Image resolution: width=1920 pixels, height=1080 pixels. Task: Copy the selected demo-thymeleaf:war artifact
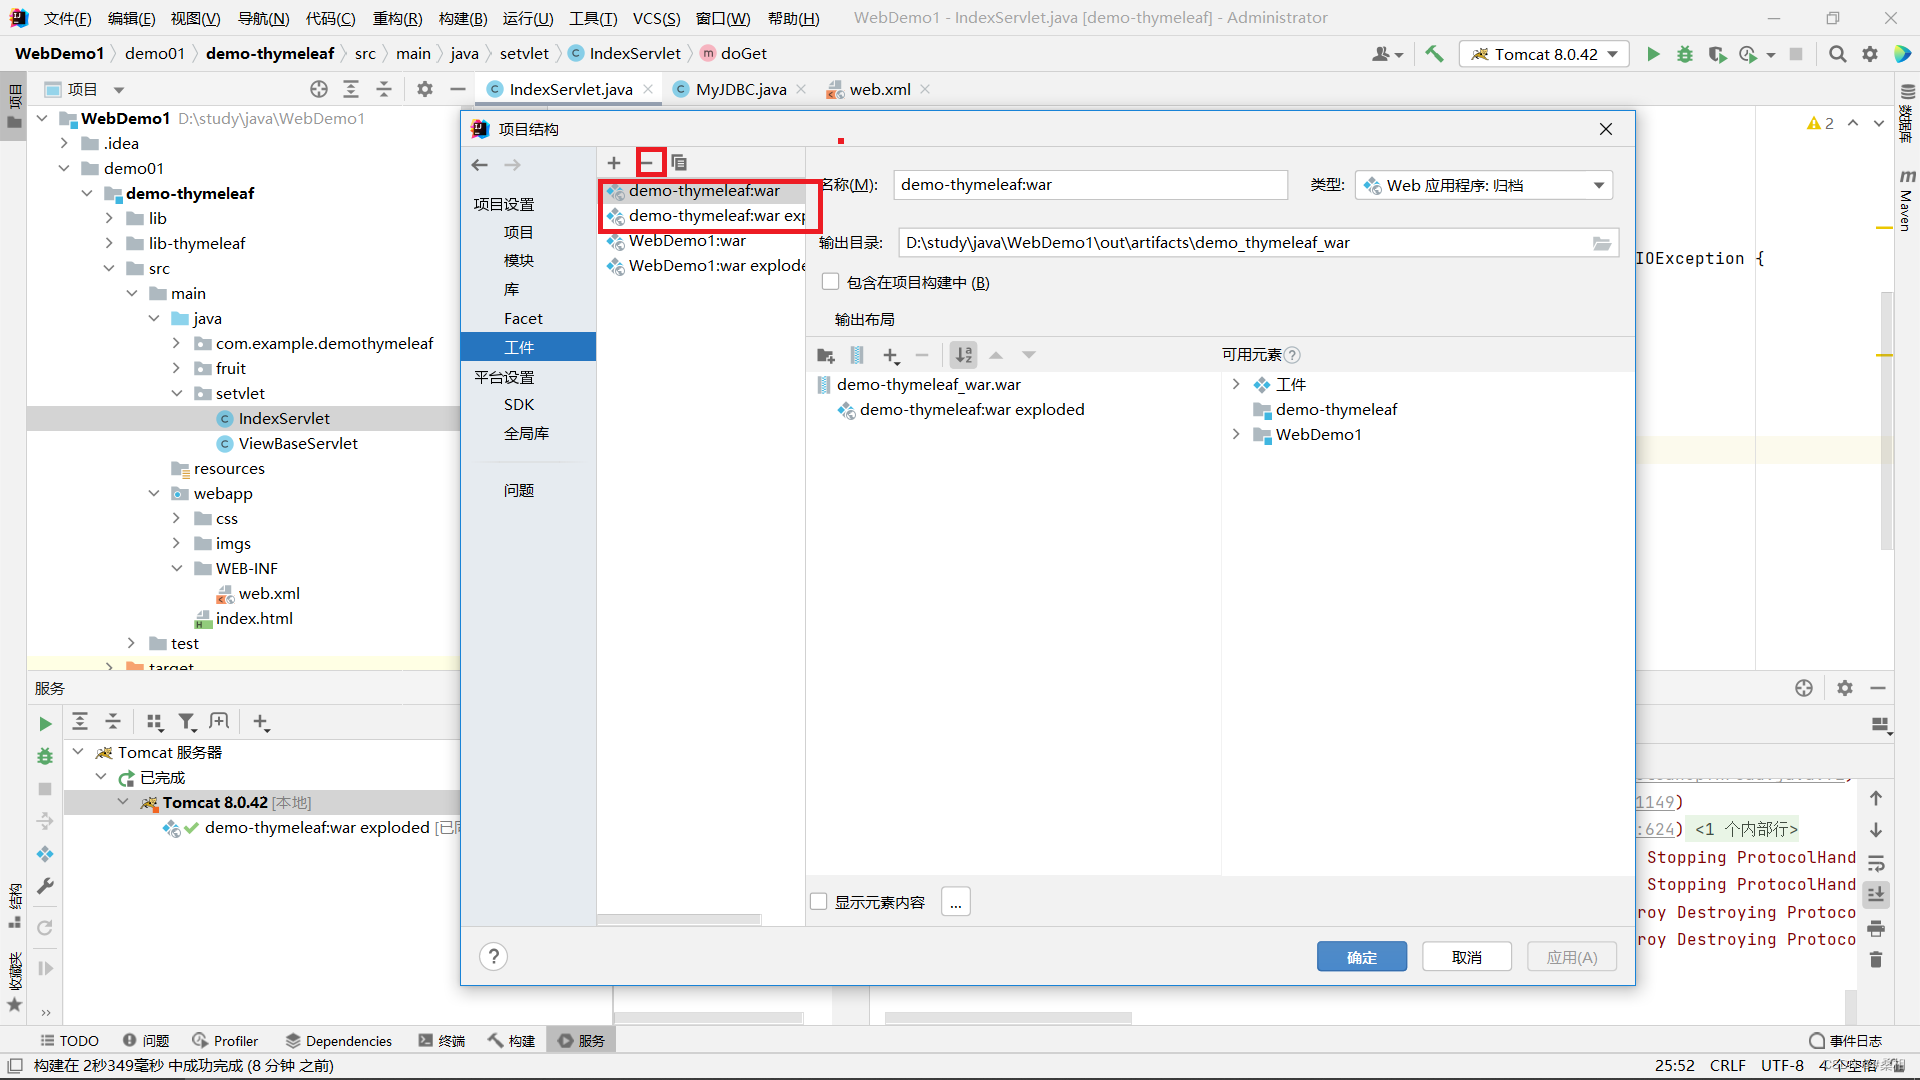coord(680,162)
